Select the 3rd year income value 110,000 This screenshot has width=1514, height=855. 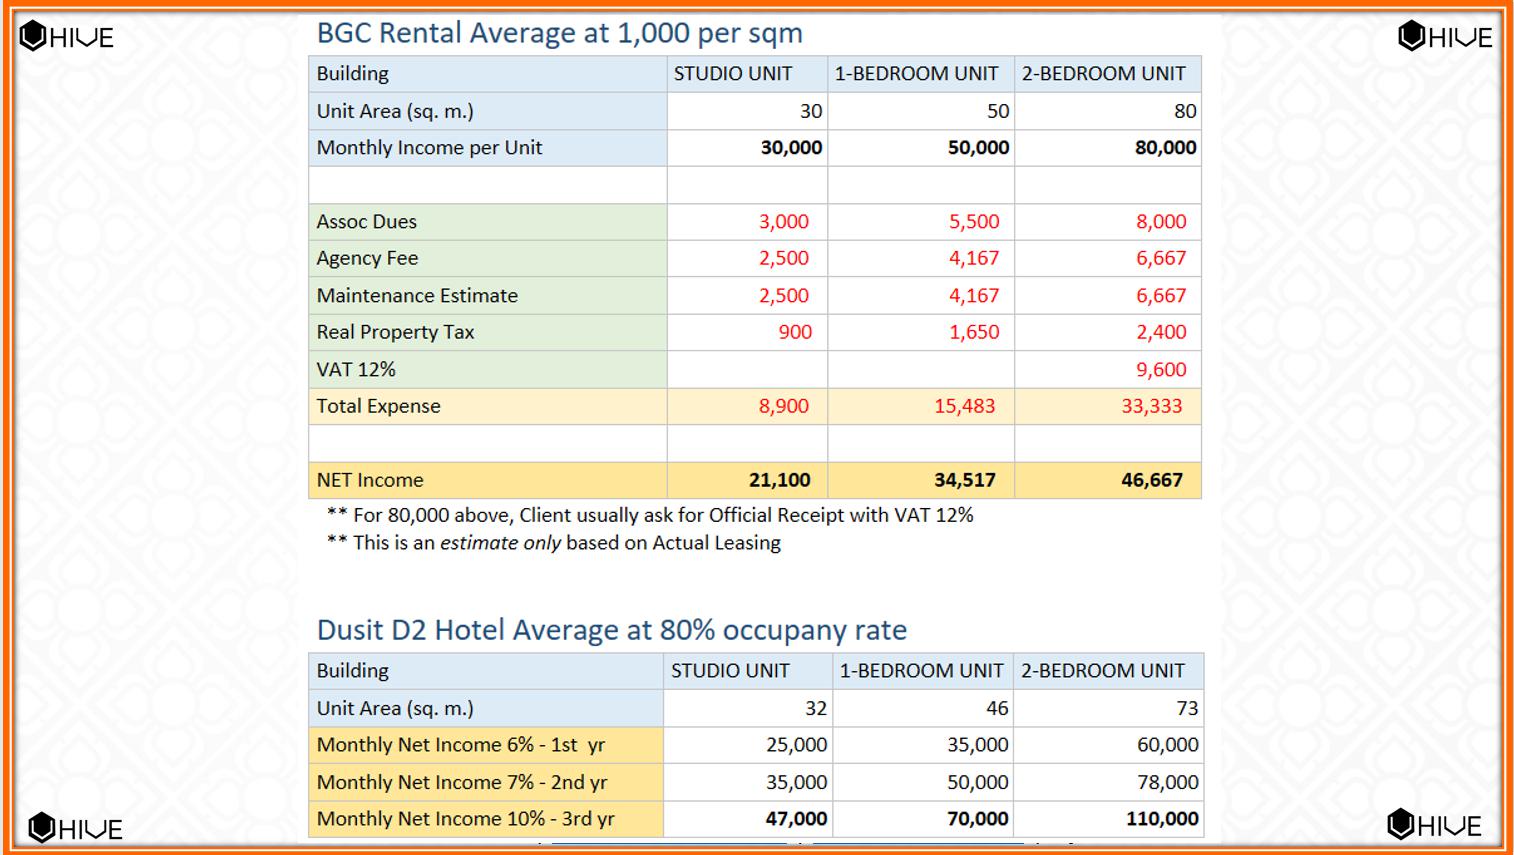click(x=1161, y=819)
